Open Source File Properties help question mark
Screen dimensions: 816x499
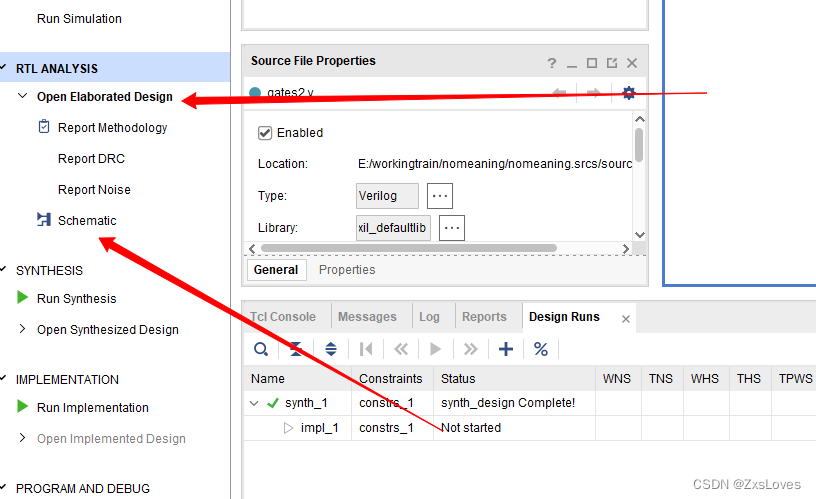click(x=552, y=63)
